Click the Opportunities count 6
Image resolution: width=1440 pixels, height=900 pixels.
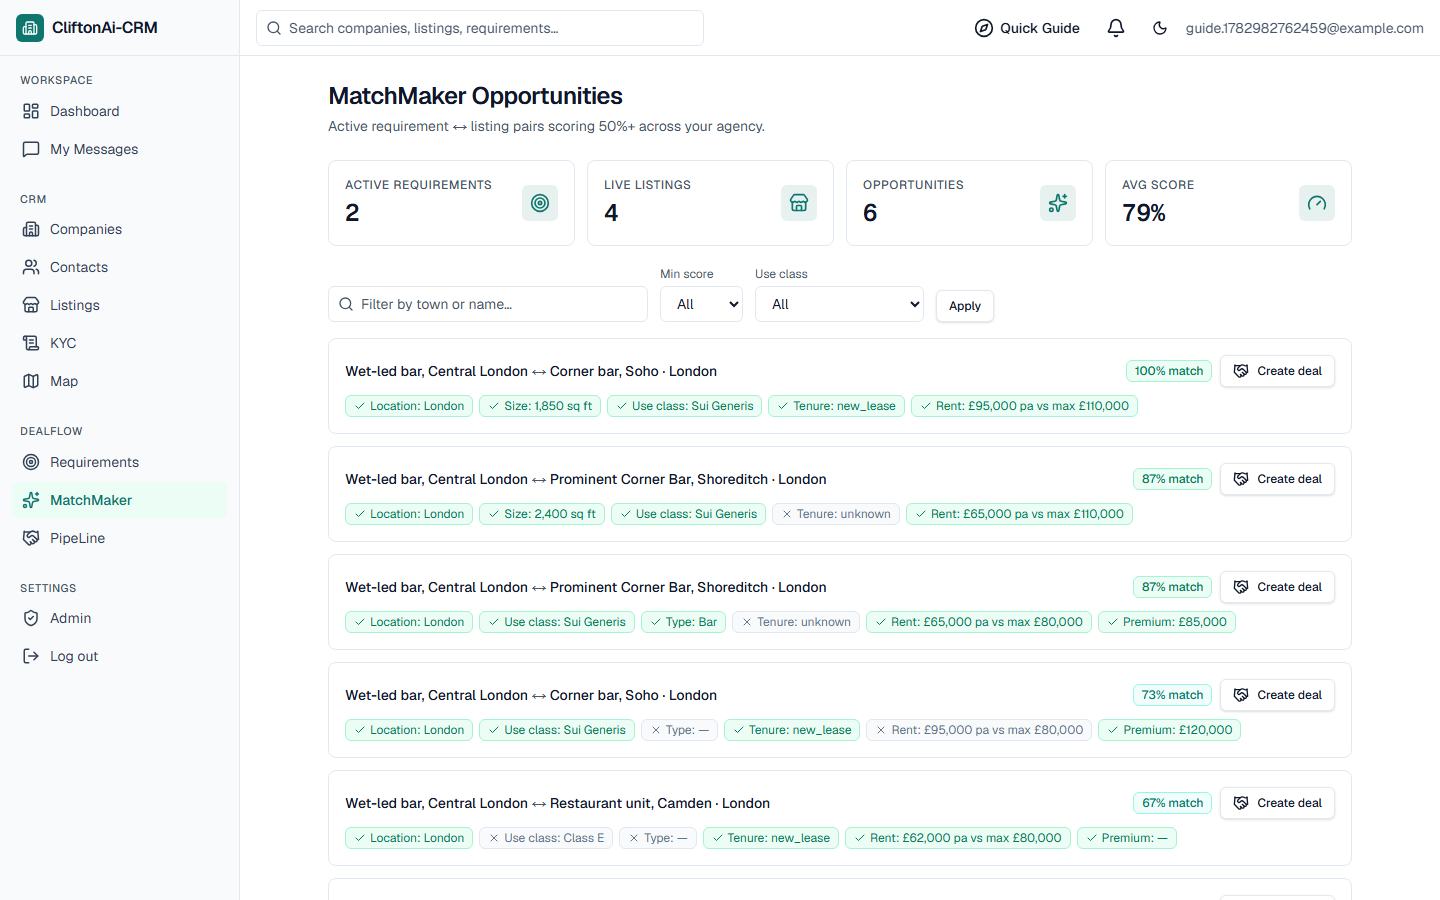point(870,213)
